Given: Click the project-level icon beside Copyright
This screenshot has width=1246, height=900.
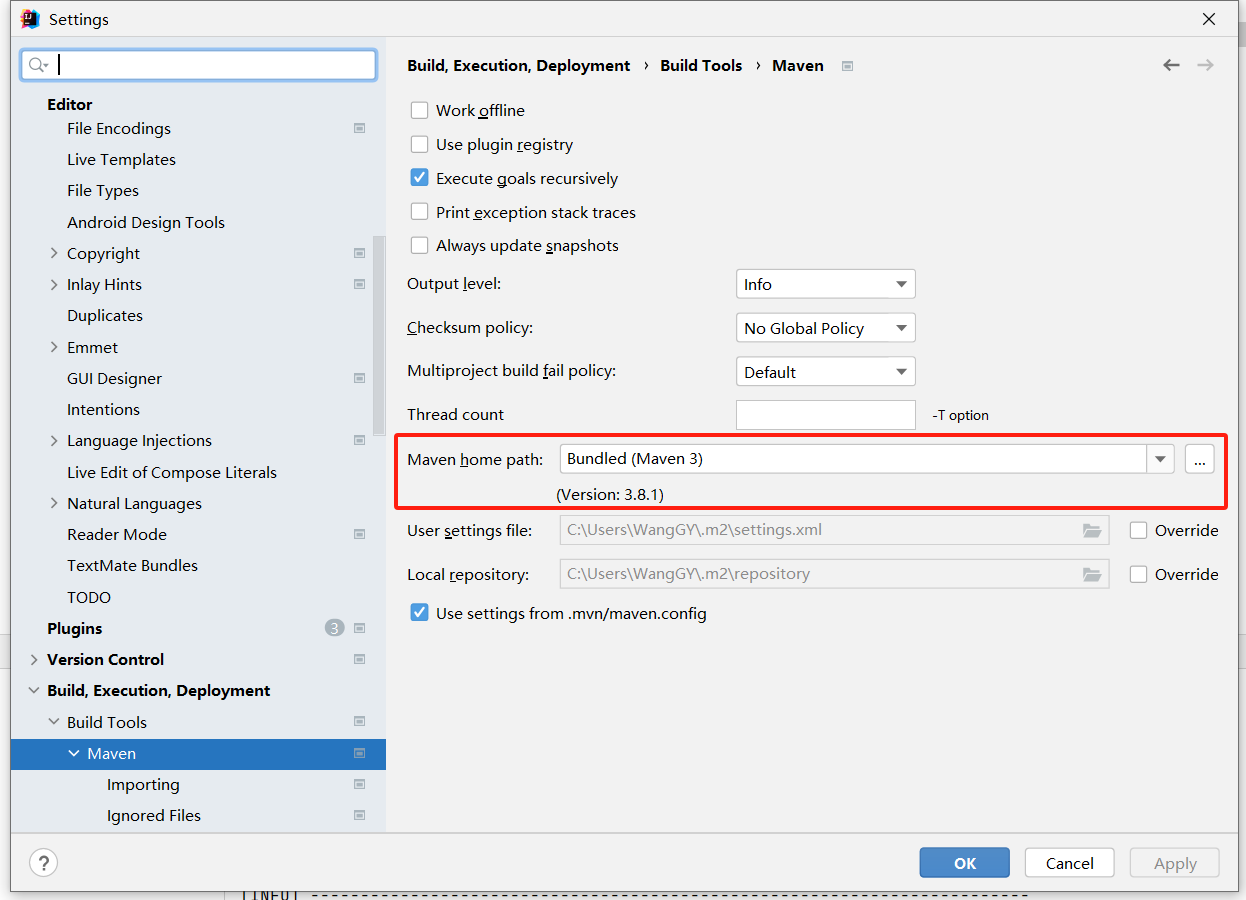Looking at the screenshot, I should [359, 253].
